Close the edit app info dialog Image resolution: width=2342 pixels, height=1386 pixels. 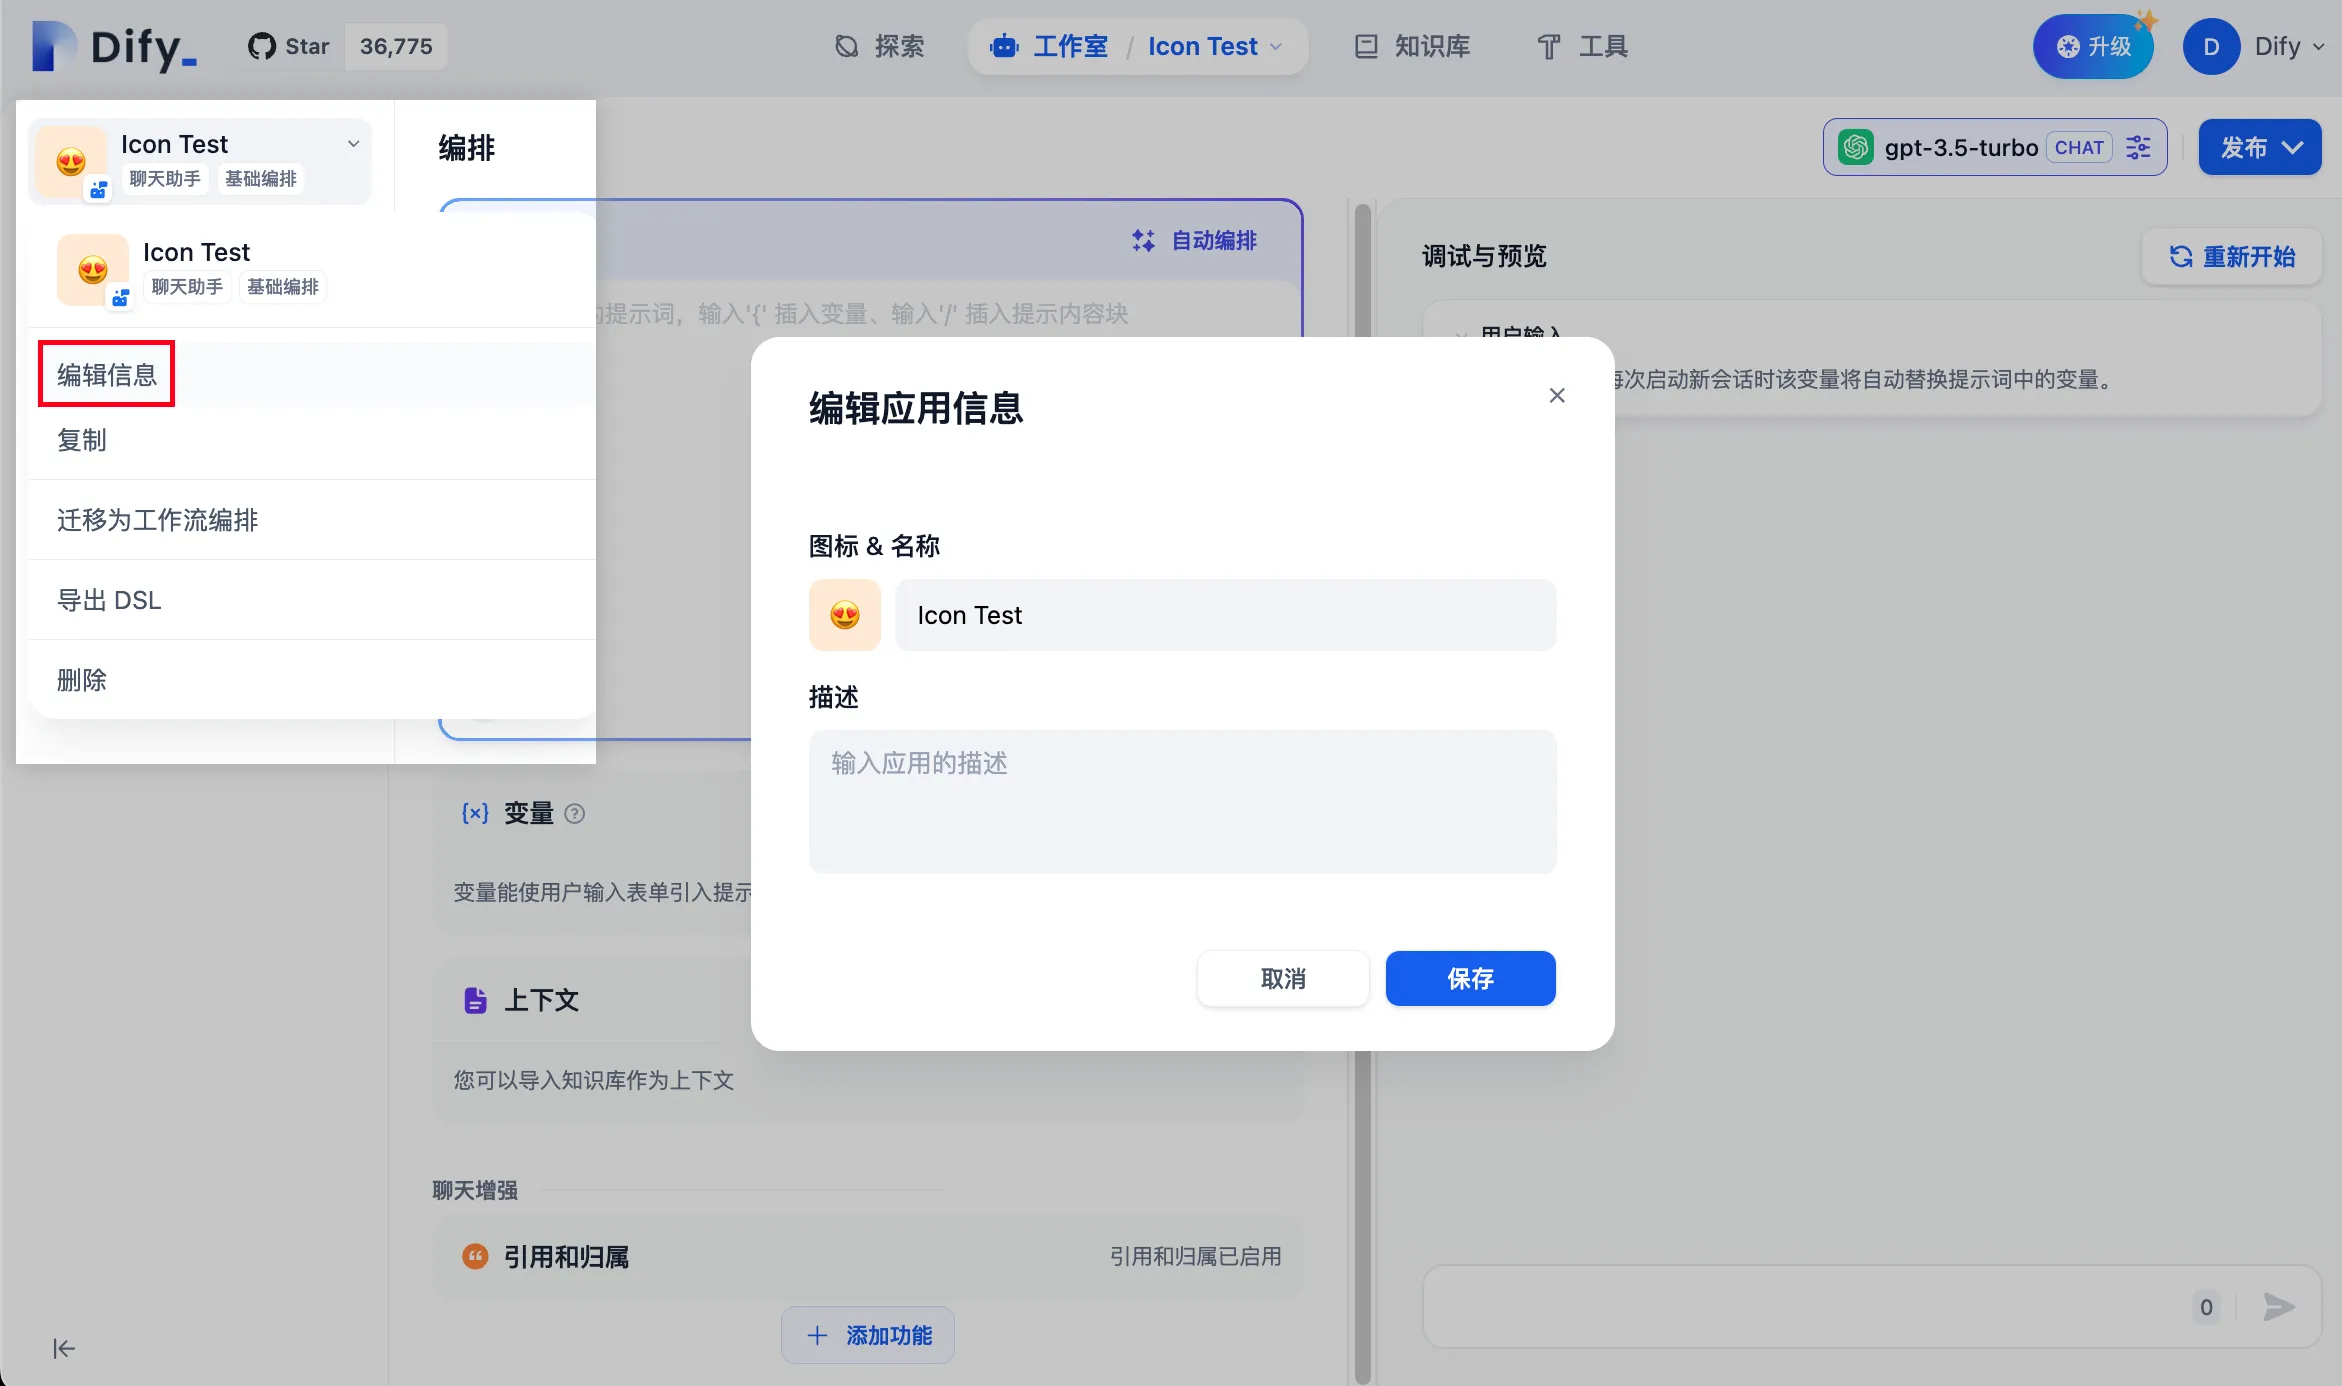point(1557,396)
